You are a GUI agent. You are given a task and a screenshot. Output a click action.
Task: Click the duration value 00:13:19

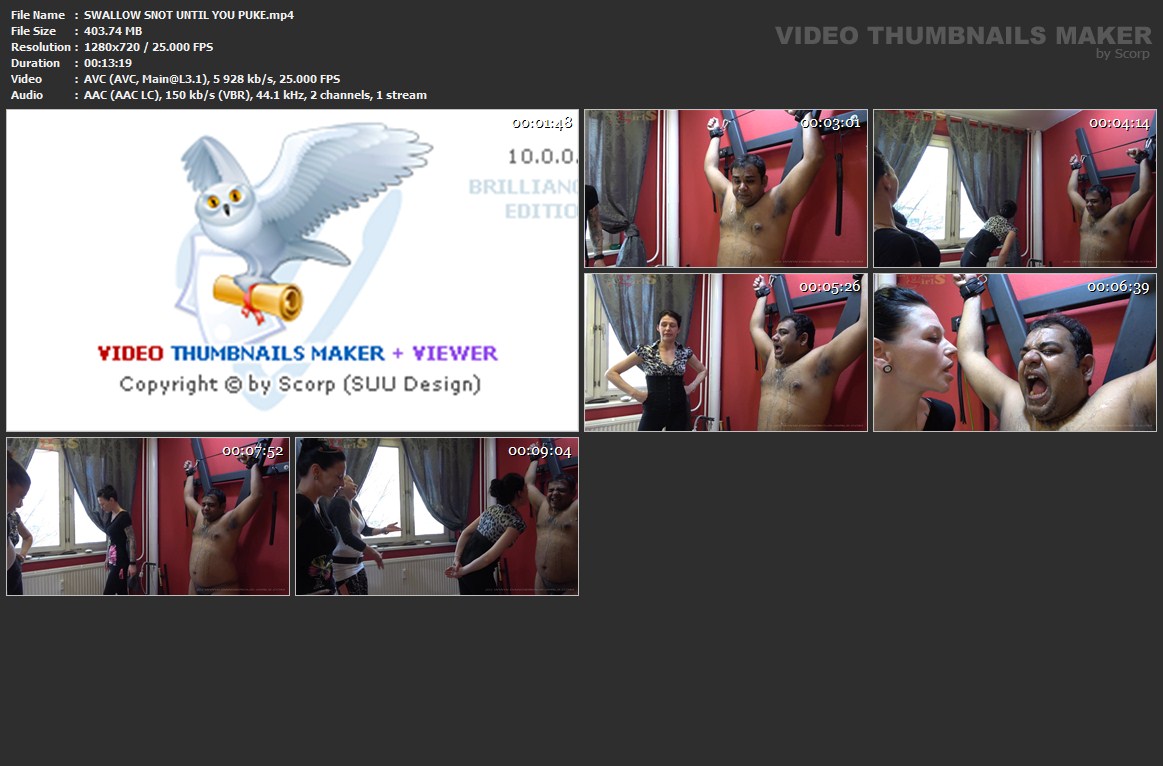point(108,63)
